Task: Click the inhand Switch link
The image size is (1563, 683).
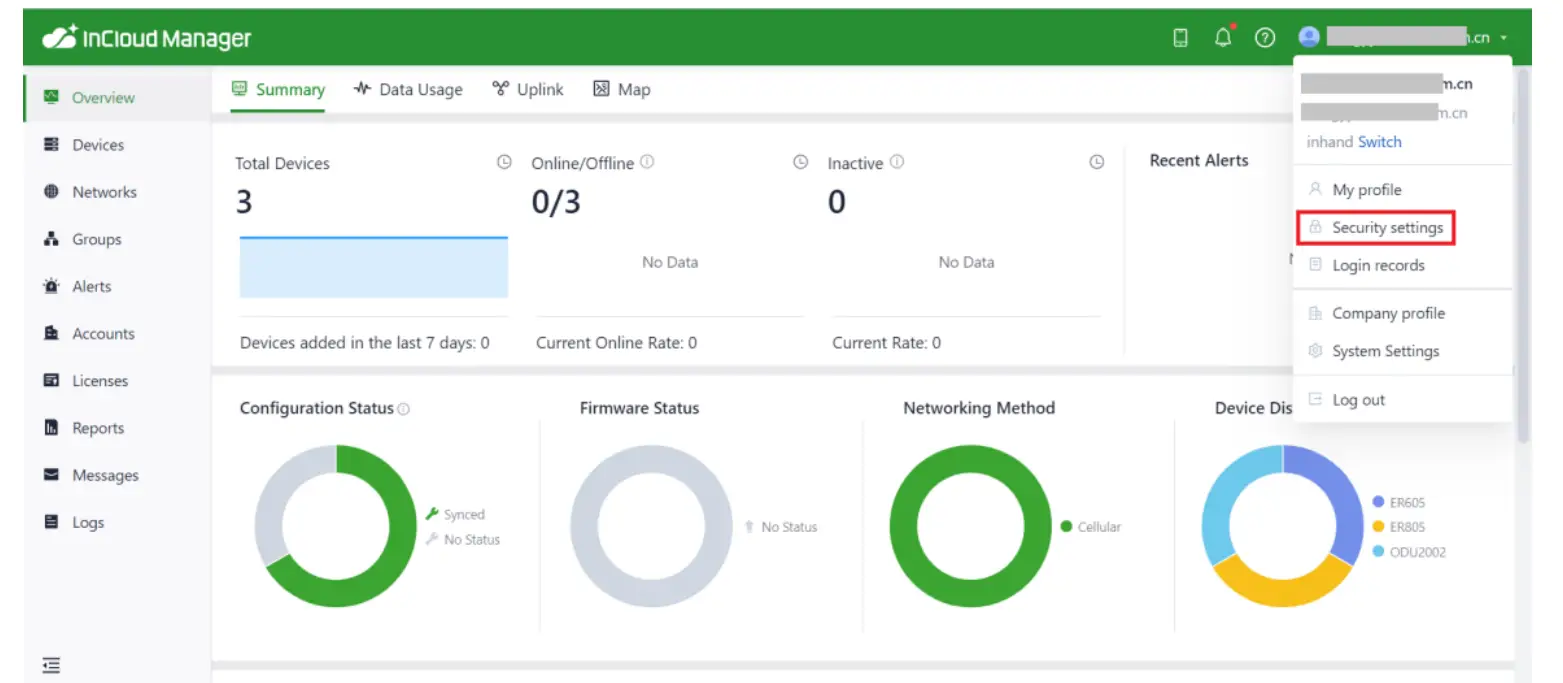Action: click(x=1379, y=142)
